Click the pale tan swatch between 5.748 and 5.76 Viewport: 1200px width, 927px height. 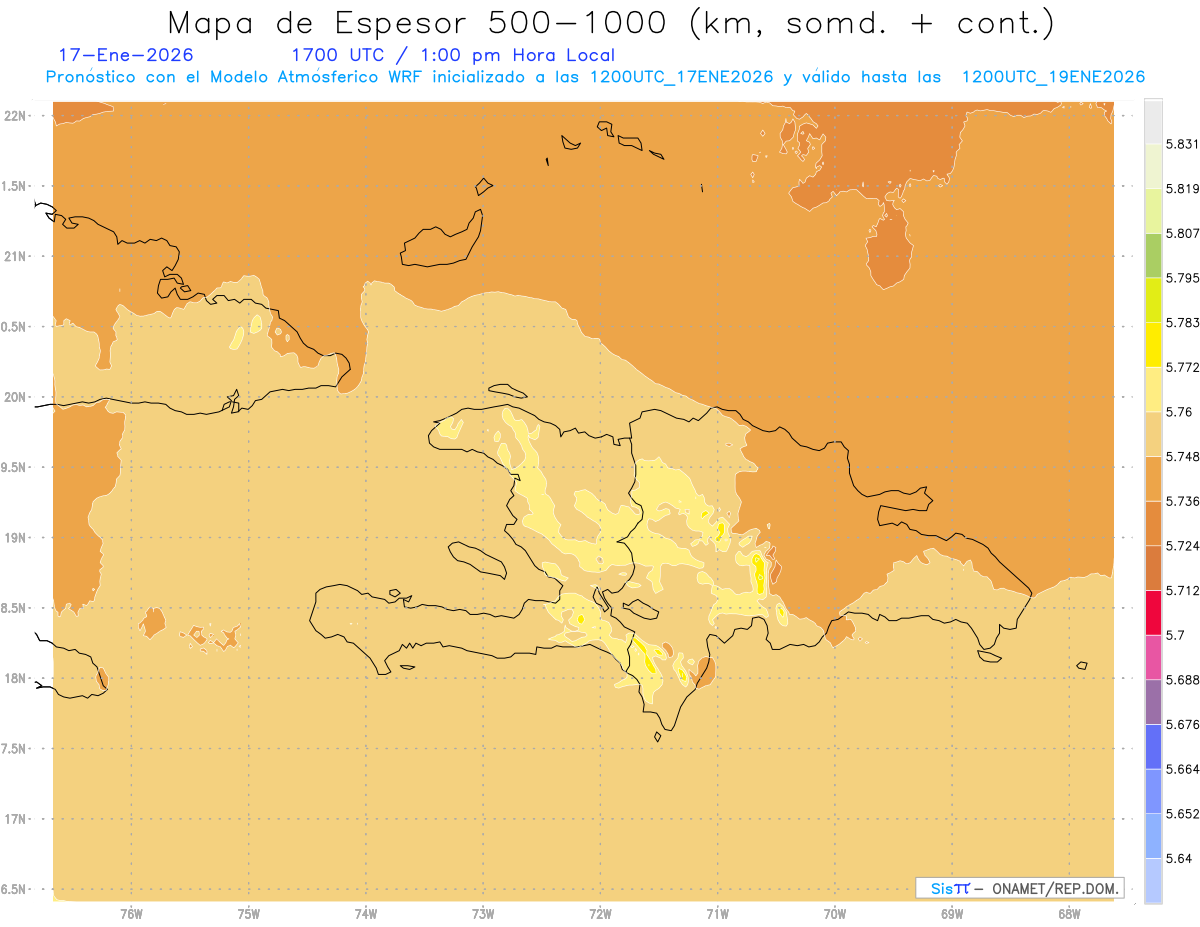[x=1152, y=434]
